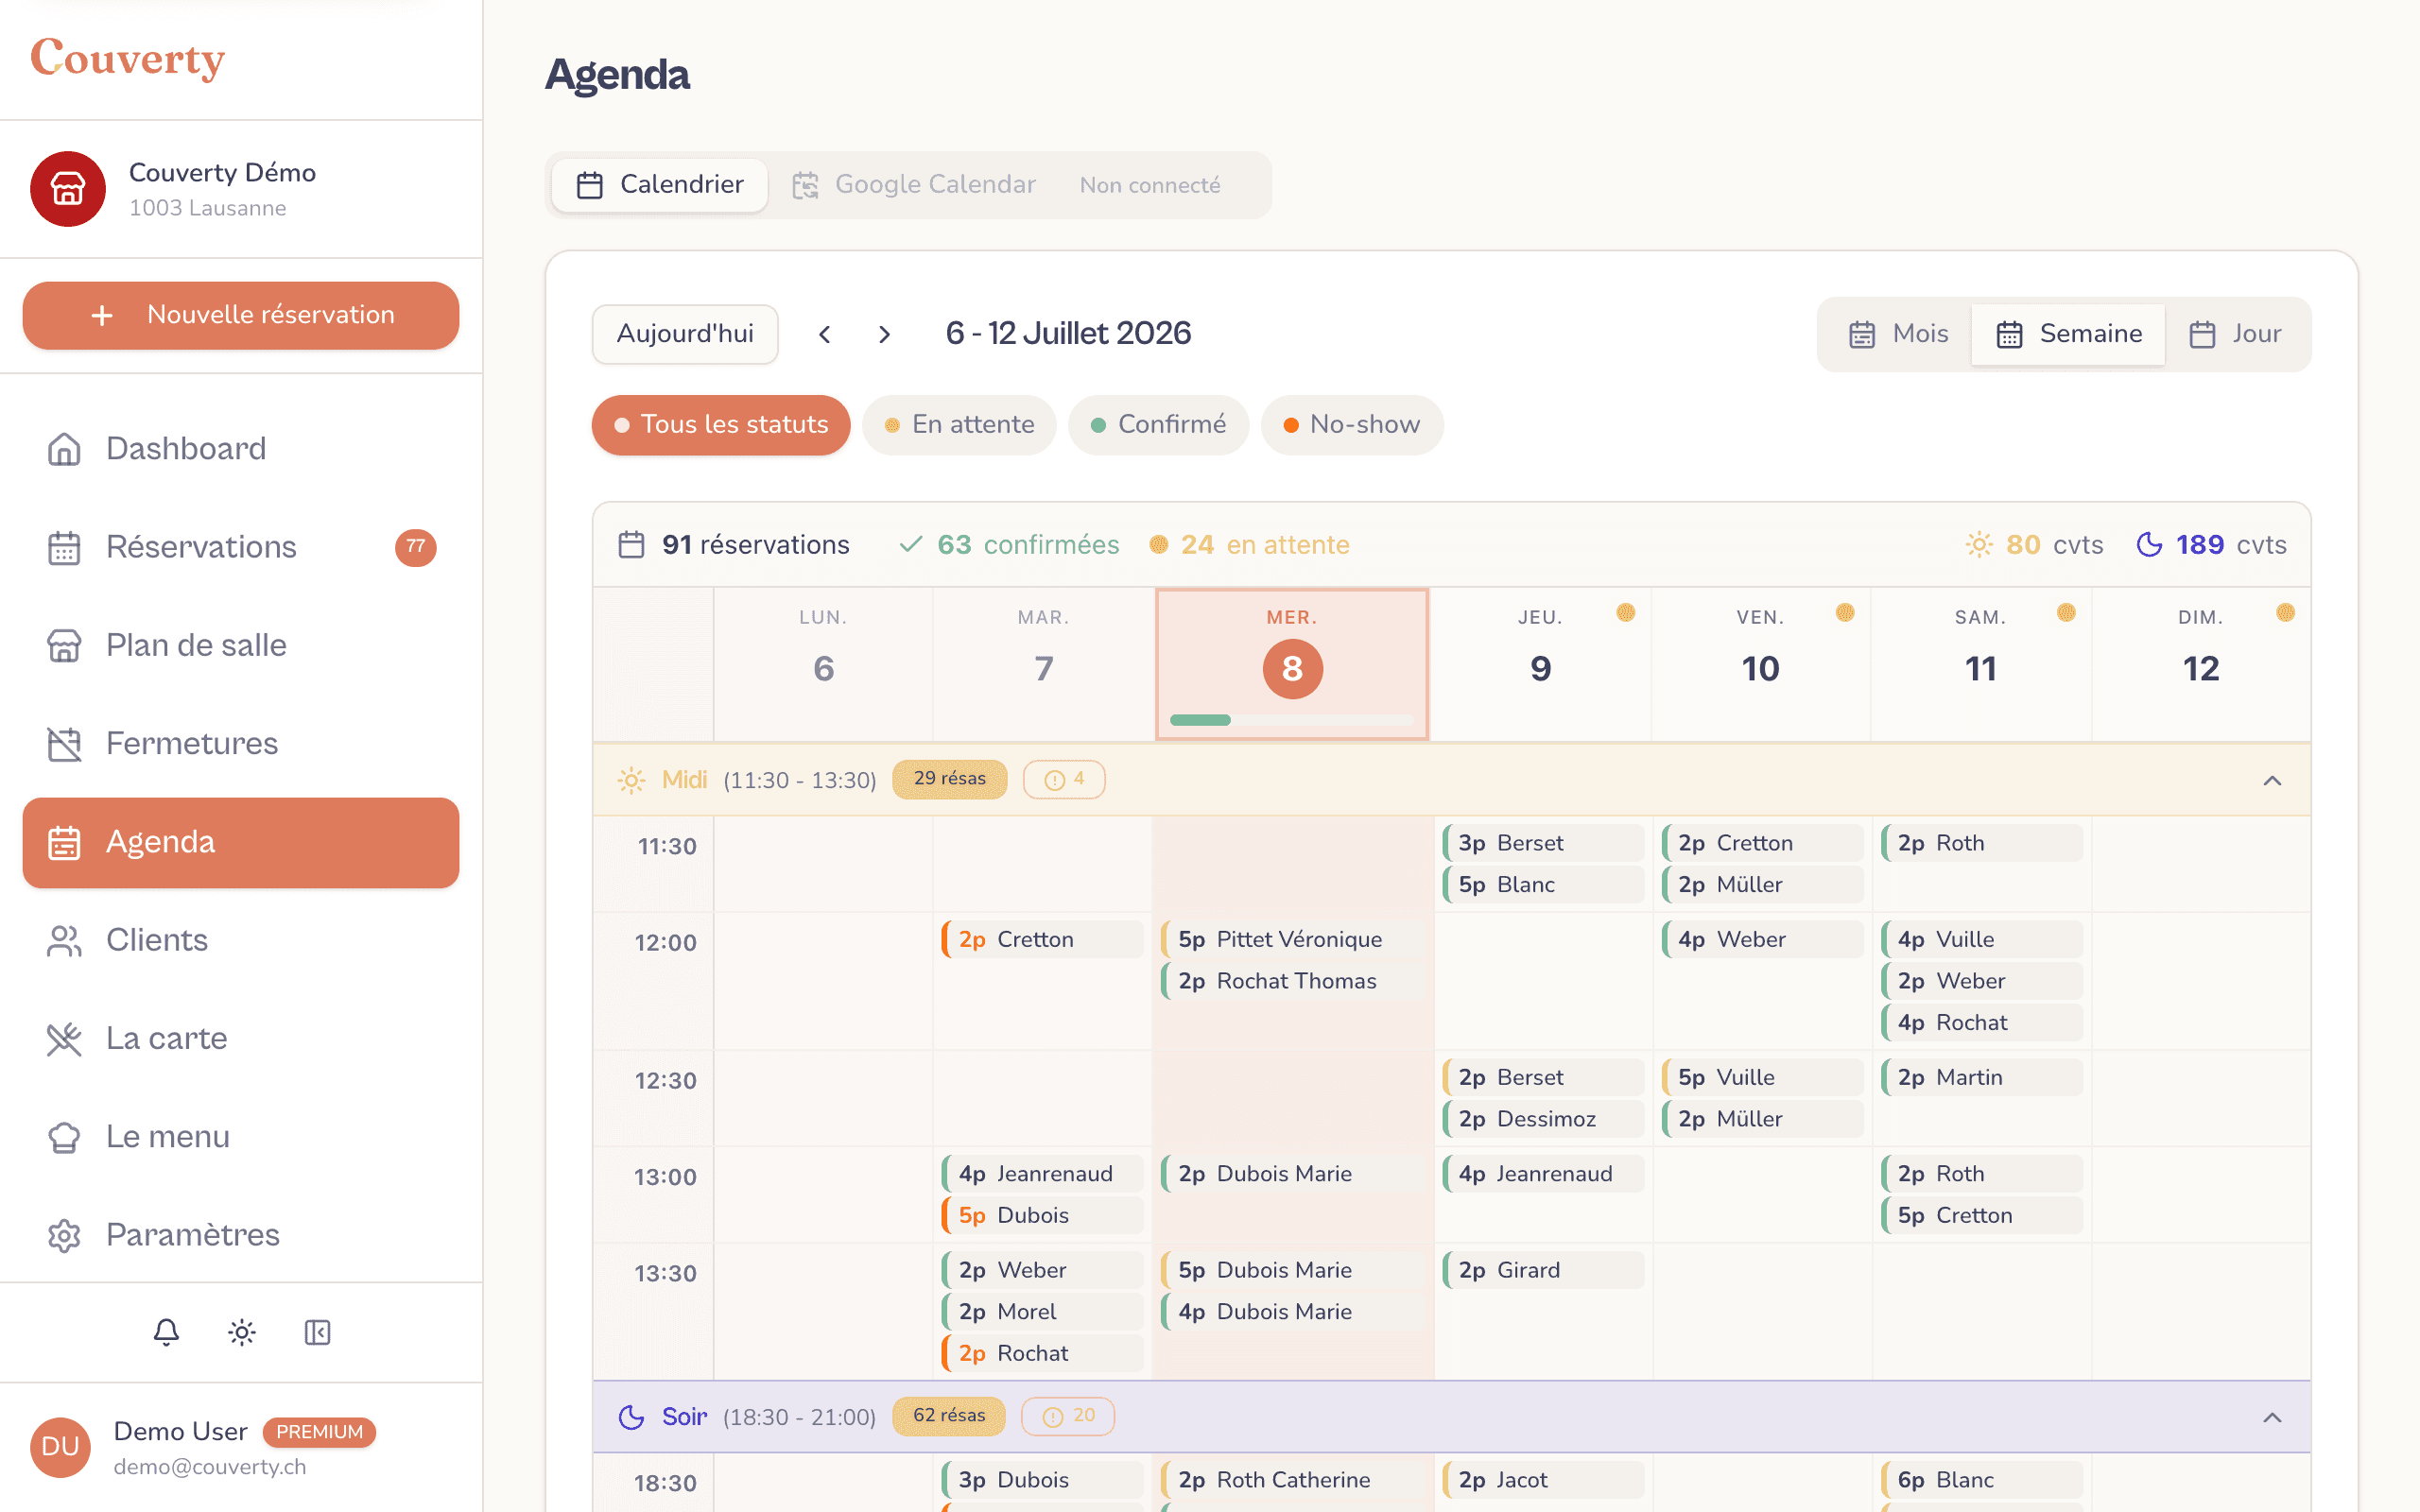Click the Aujourd'hui button
Screen dimensions: 2420x1512
(x=685, y=334)
